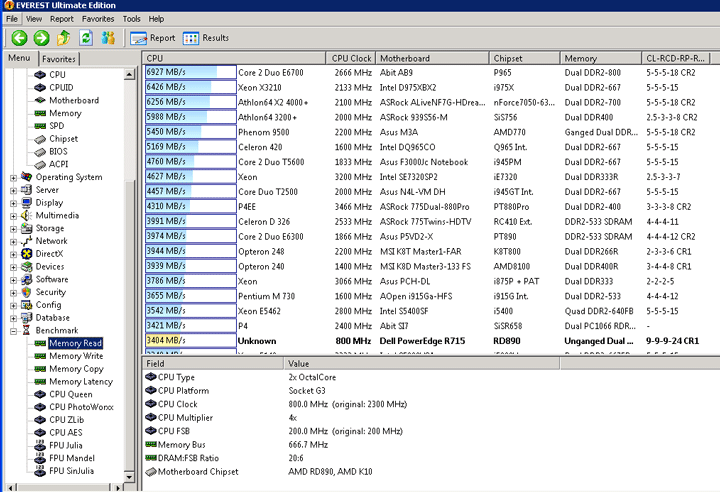Expand the Multimedia node
Viewport: 720px width, 492px height.
point(13,216)
